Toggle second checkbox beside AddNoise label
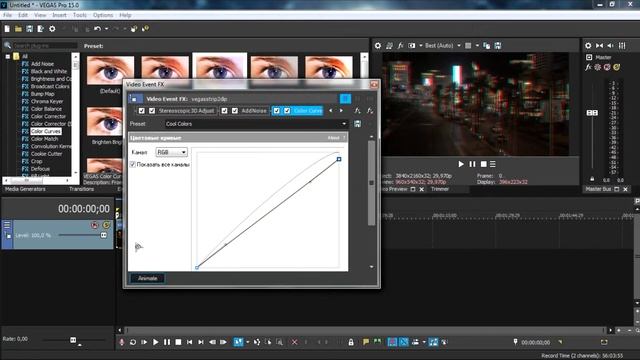The image size is (640, 360). point(235,111)
